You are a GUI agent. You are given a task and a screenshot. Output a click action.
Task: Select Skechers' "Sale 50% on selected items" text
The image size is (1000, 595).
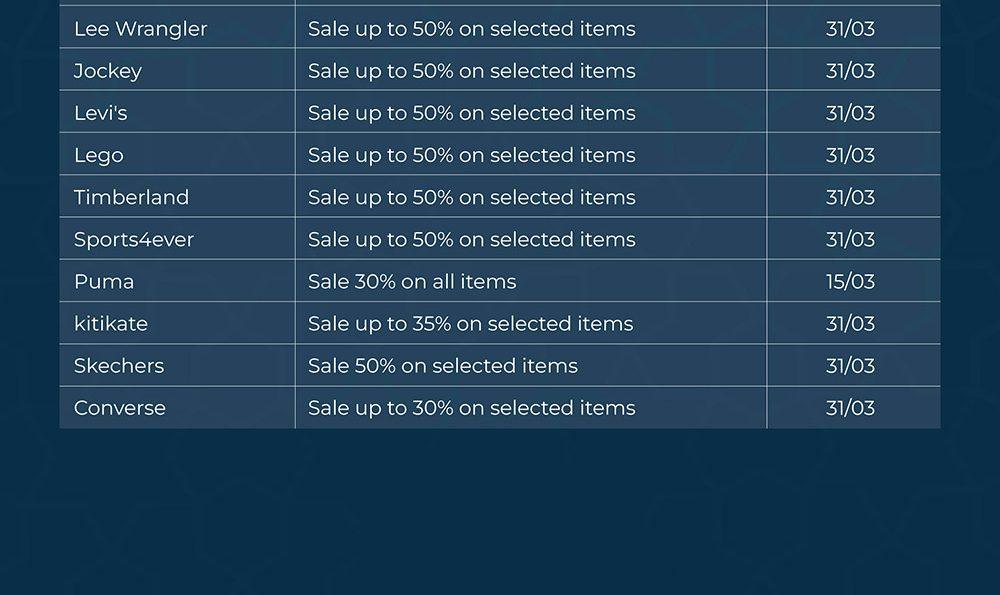(x=443, y=365)
